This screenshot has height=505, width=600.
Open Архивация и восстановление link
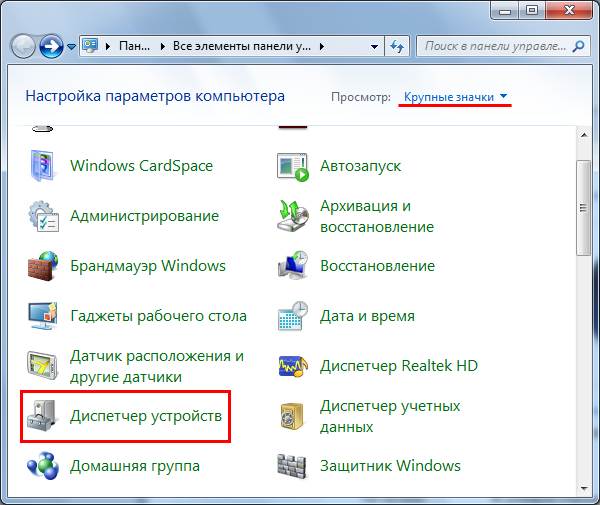point(376,216)
